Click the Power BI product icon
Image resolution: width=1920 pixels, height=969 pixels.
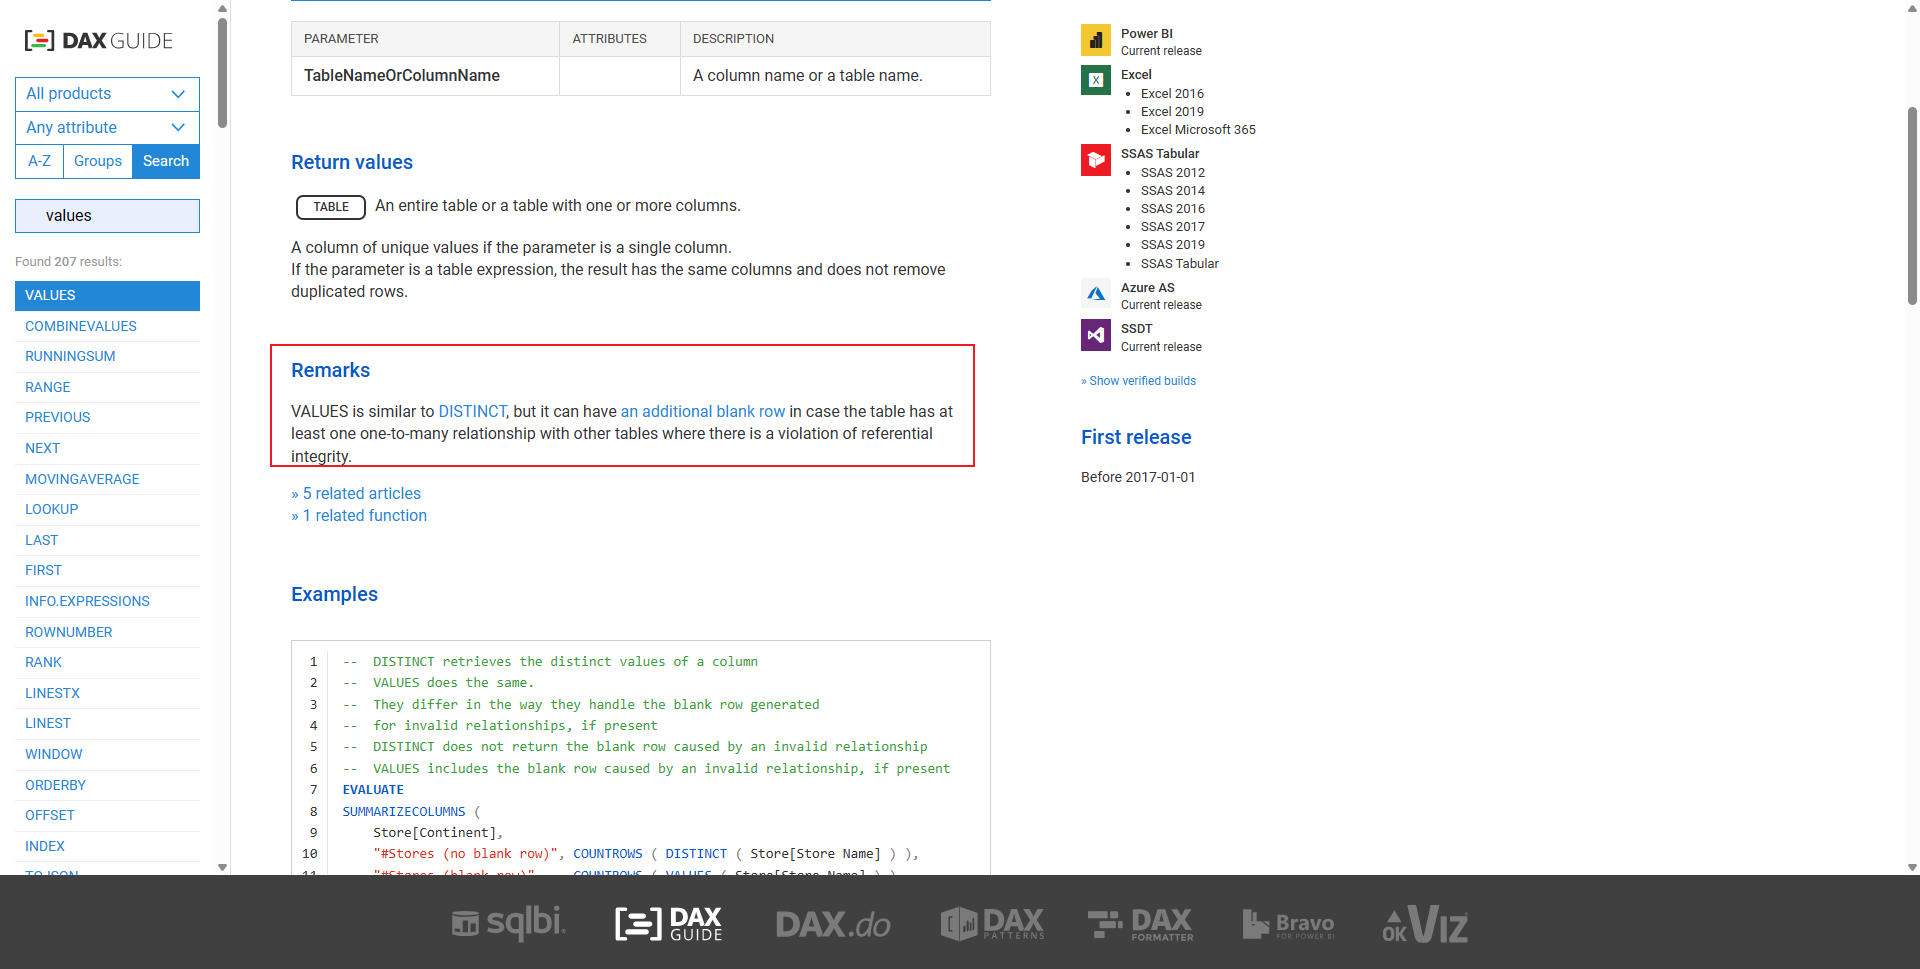(1096, 40)
